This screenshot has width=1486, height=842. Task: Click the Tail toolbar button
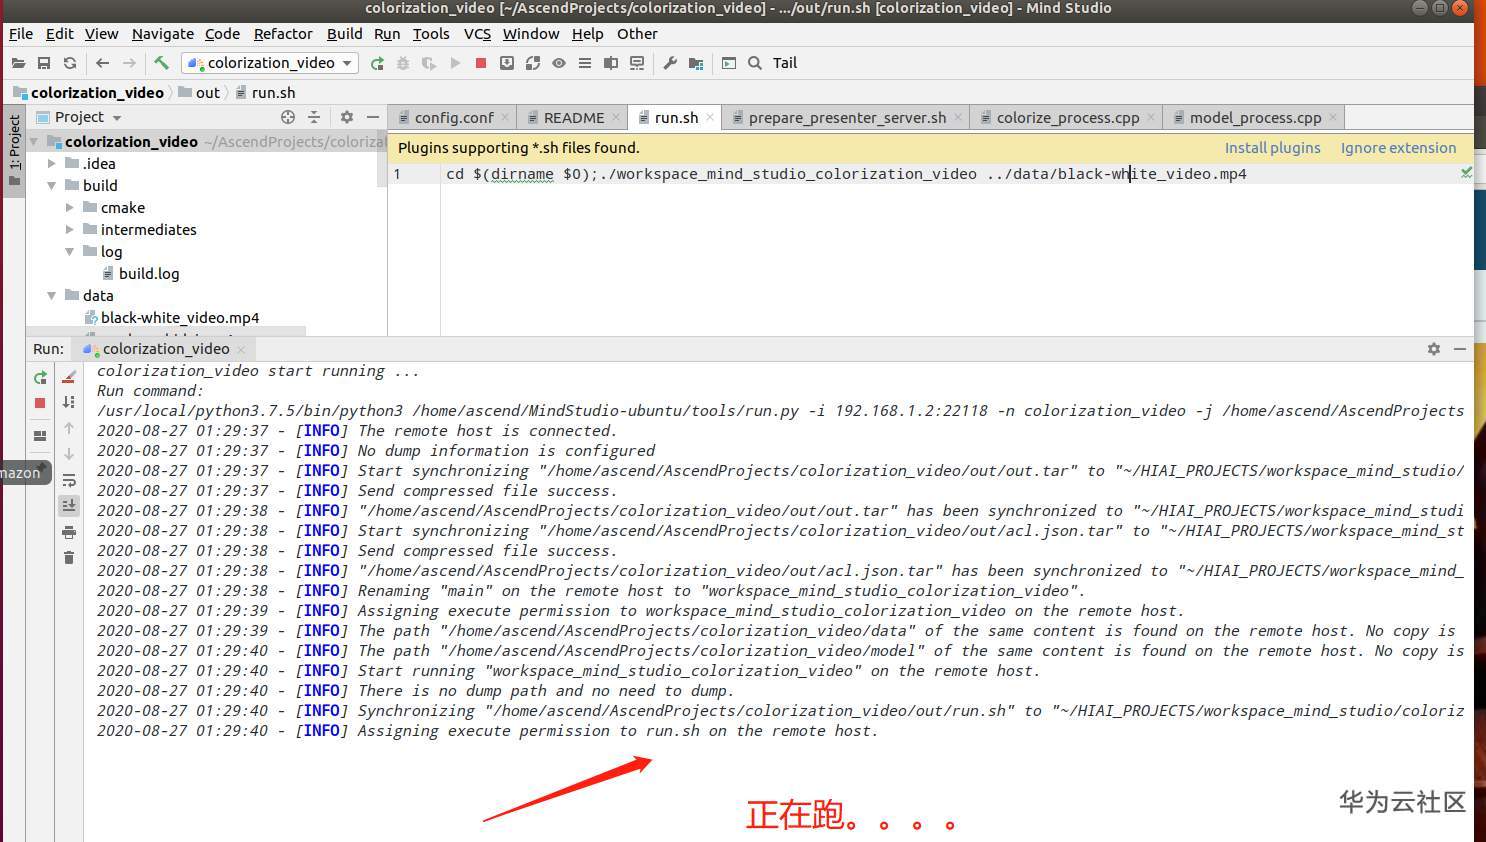785,63
